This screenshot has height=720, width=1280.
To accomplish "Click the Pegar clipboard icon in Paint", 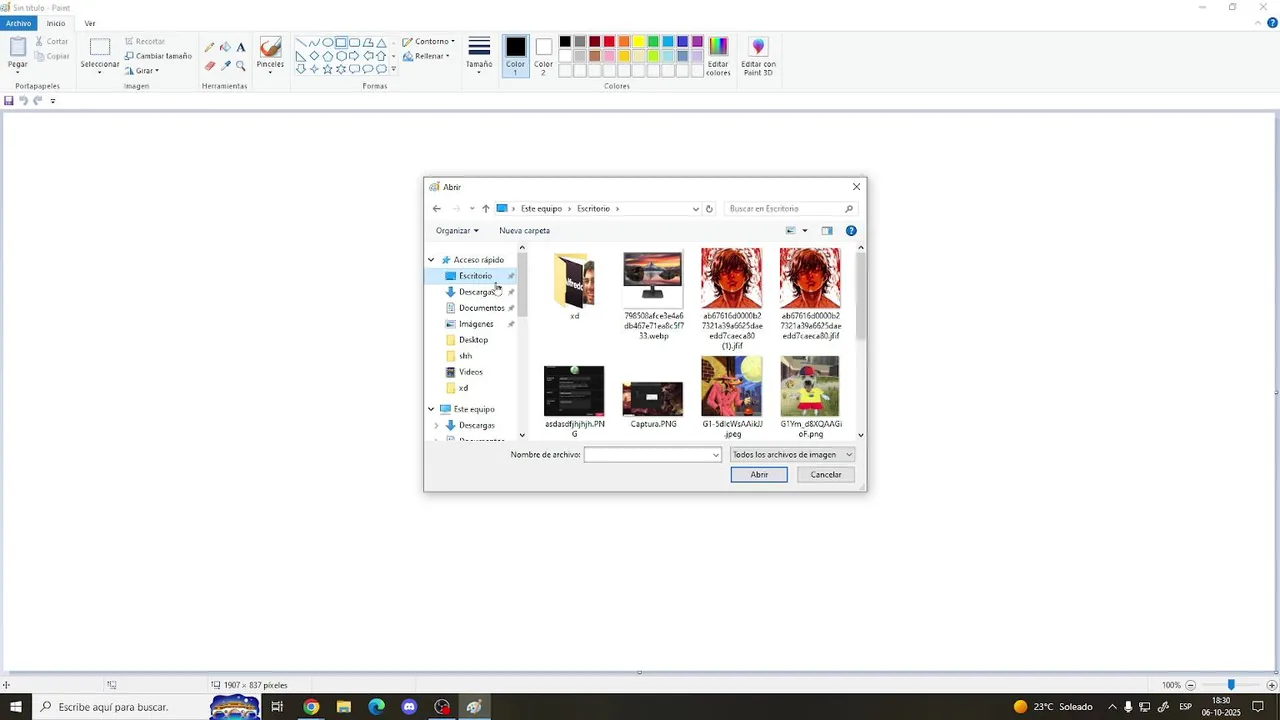I will [x=18, y=47].
